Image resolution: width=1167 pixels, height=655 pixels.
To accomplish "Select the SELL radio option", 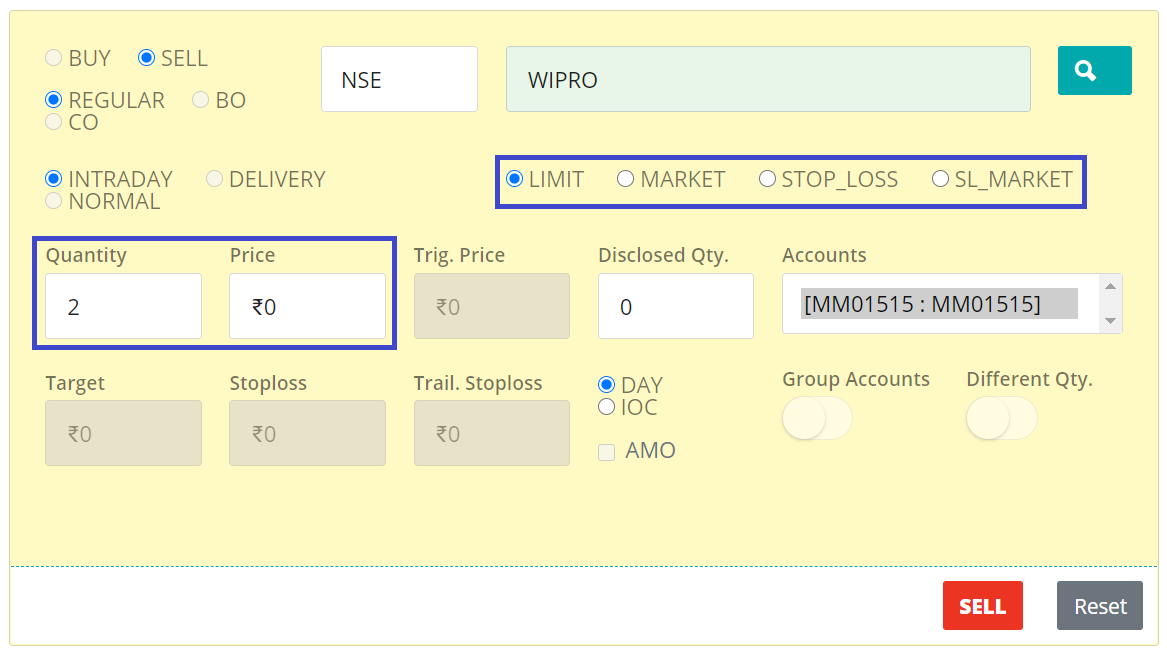I will coord(147,58).
